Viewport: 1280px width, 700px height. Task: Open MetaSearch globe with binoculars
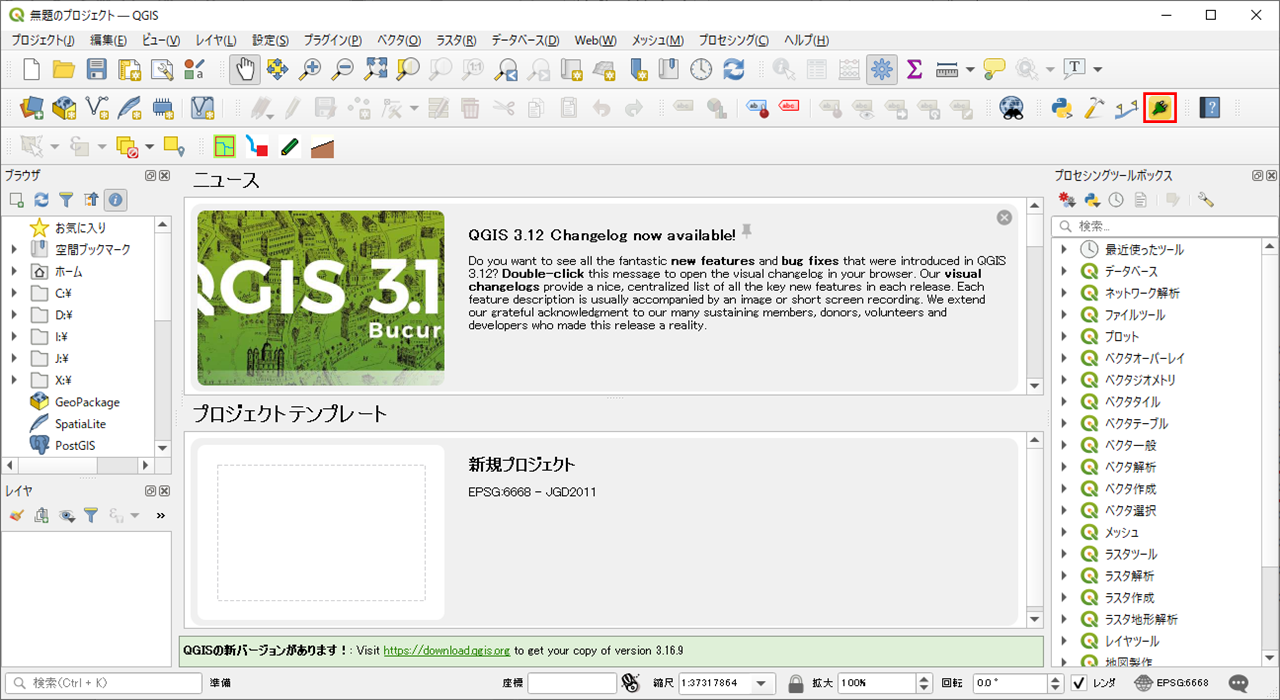(1012, 107)
